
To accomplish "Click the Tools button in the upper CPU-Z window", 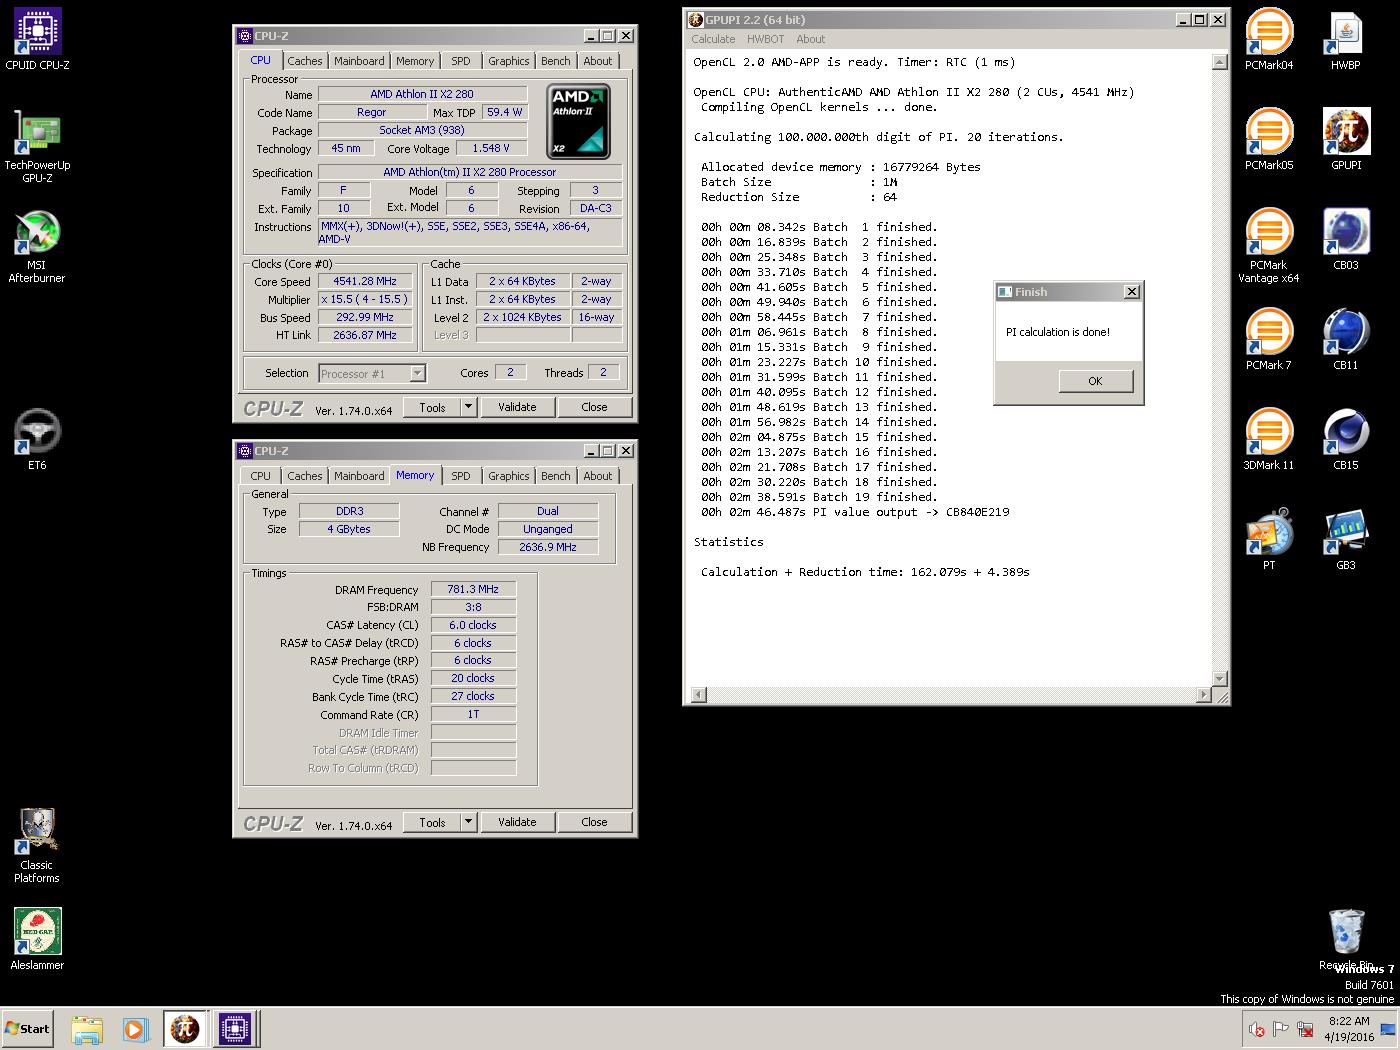I will tap(432, 407).
